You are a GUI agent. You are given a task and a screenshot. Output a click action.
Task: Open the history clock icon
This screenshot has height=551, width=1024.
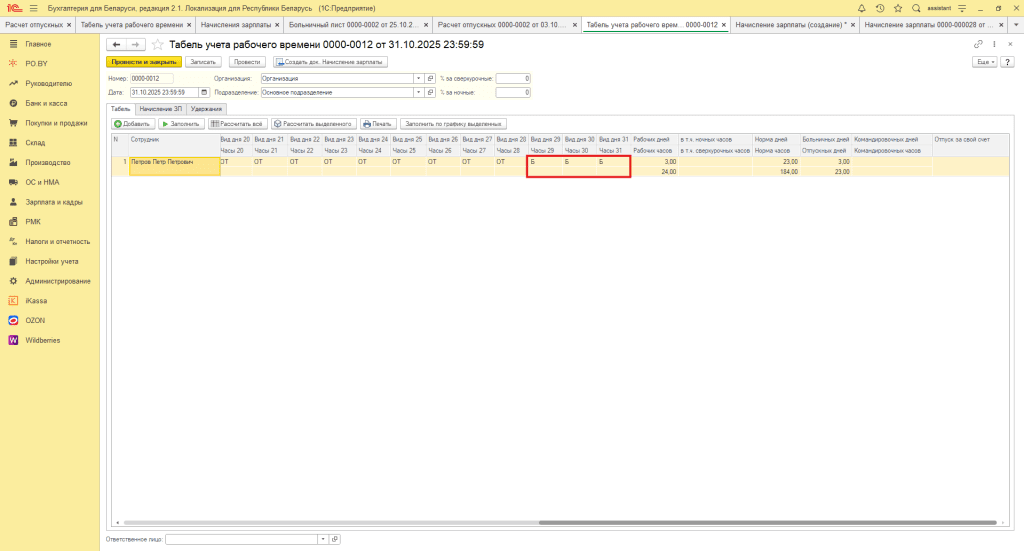coord(879,7)
